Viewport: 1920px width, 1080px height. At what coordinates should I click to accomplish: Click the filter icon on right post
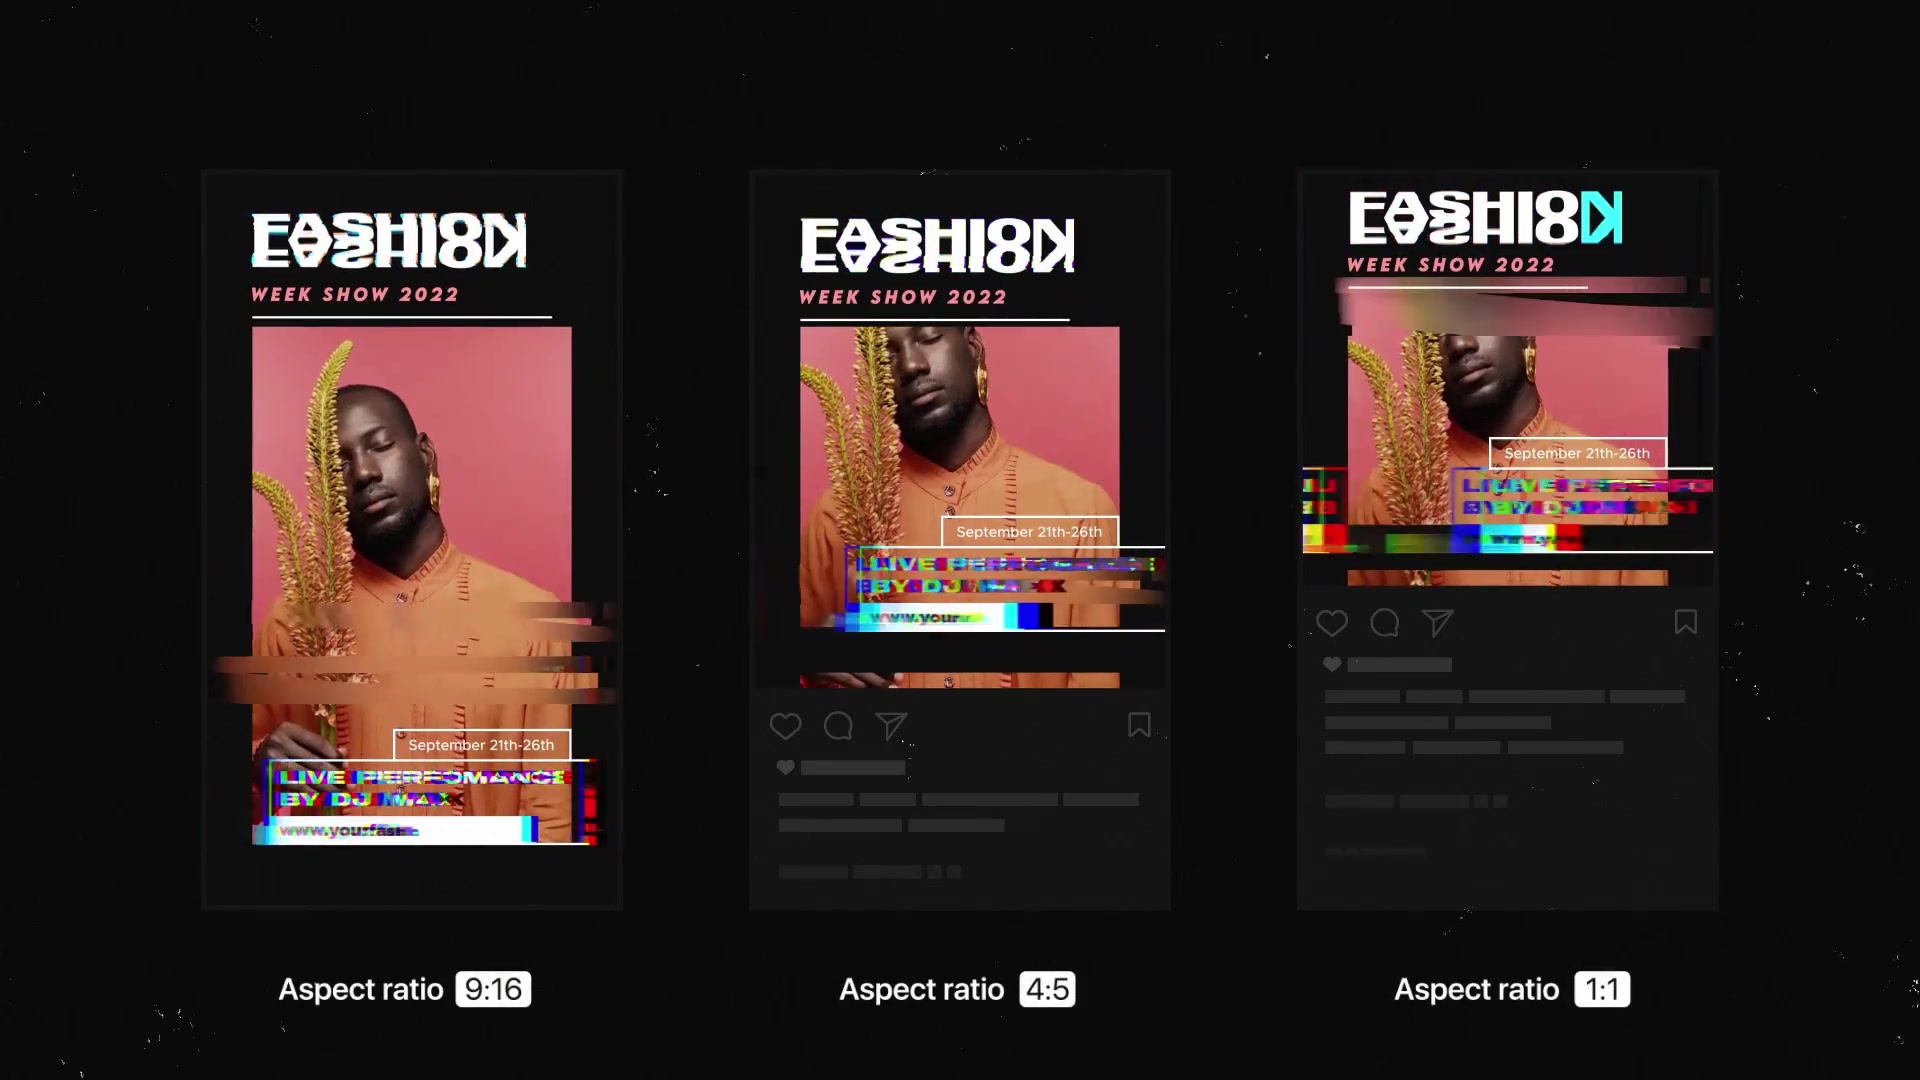(x=1437, y=622)
